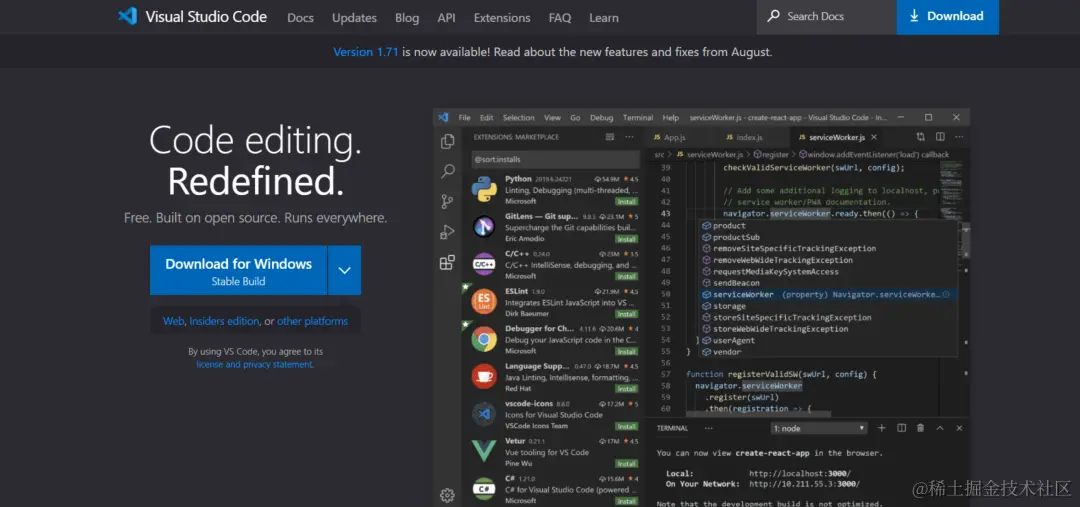Select the TERMINAL panel tab
Image resolution: width=1080 pixels, height=507 pixels.
[x=672, y=428]
